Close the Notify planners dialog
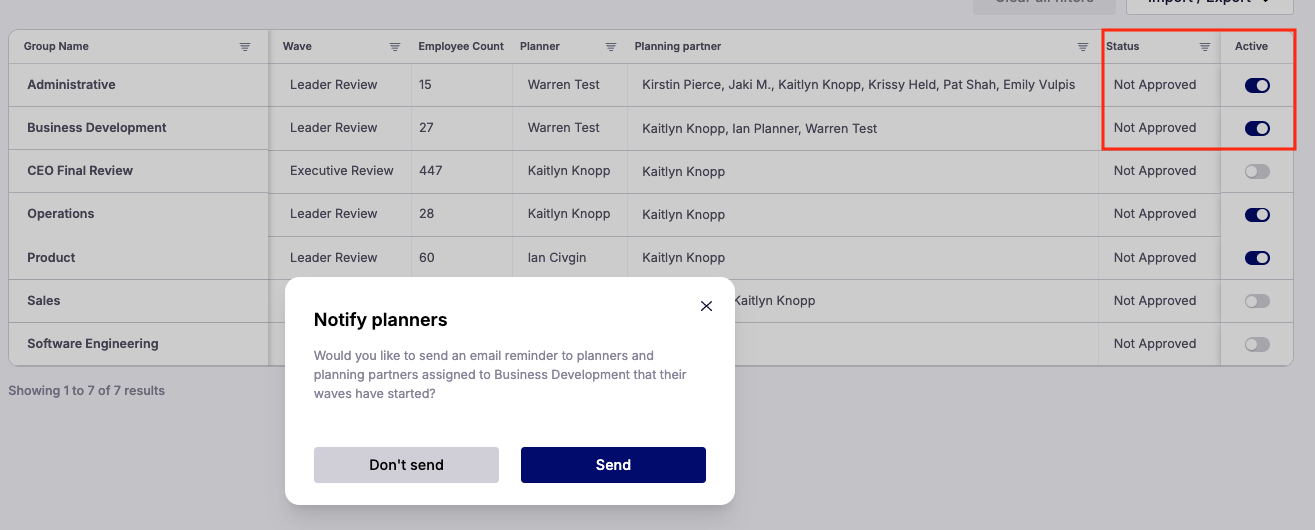Image resolution: width=1315 pixels, height=530 pixels. click(706, 306)
